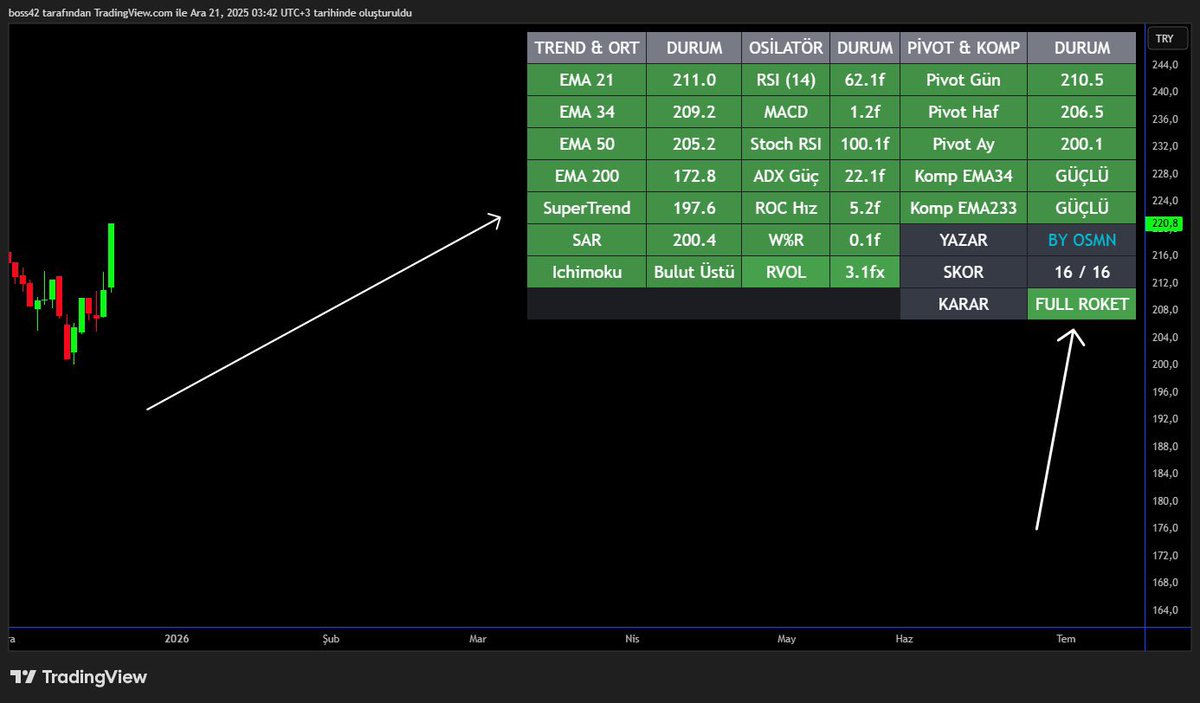Click the Mar month axis label
1200x703 pixels.
pyautogui.click(x=477, y=638)
